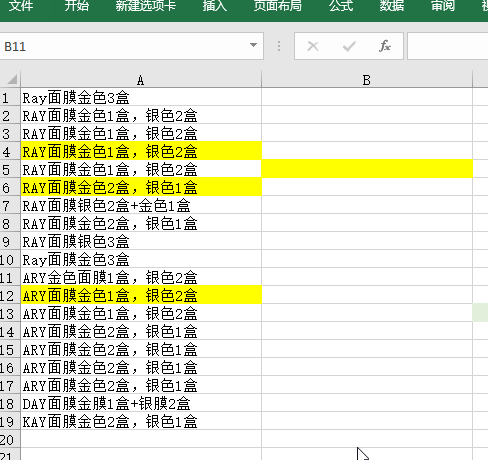Open the 新建选项卡 ribbon tab

tap(146, 6)
